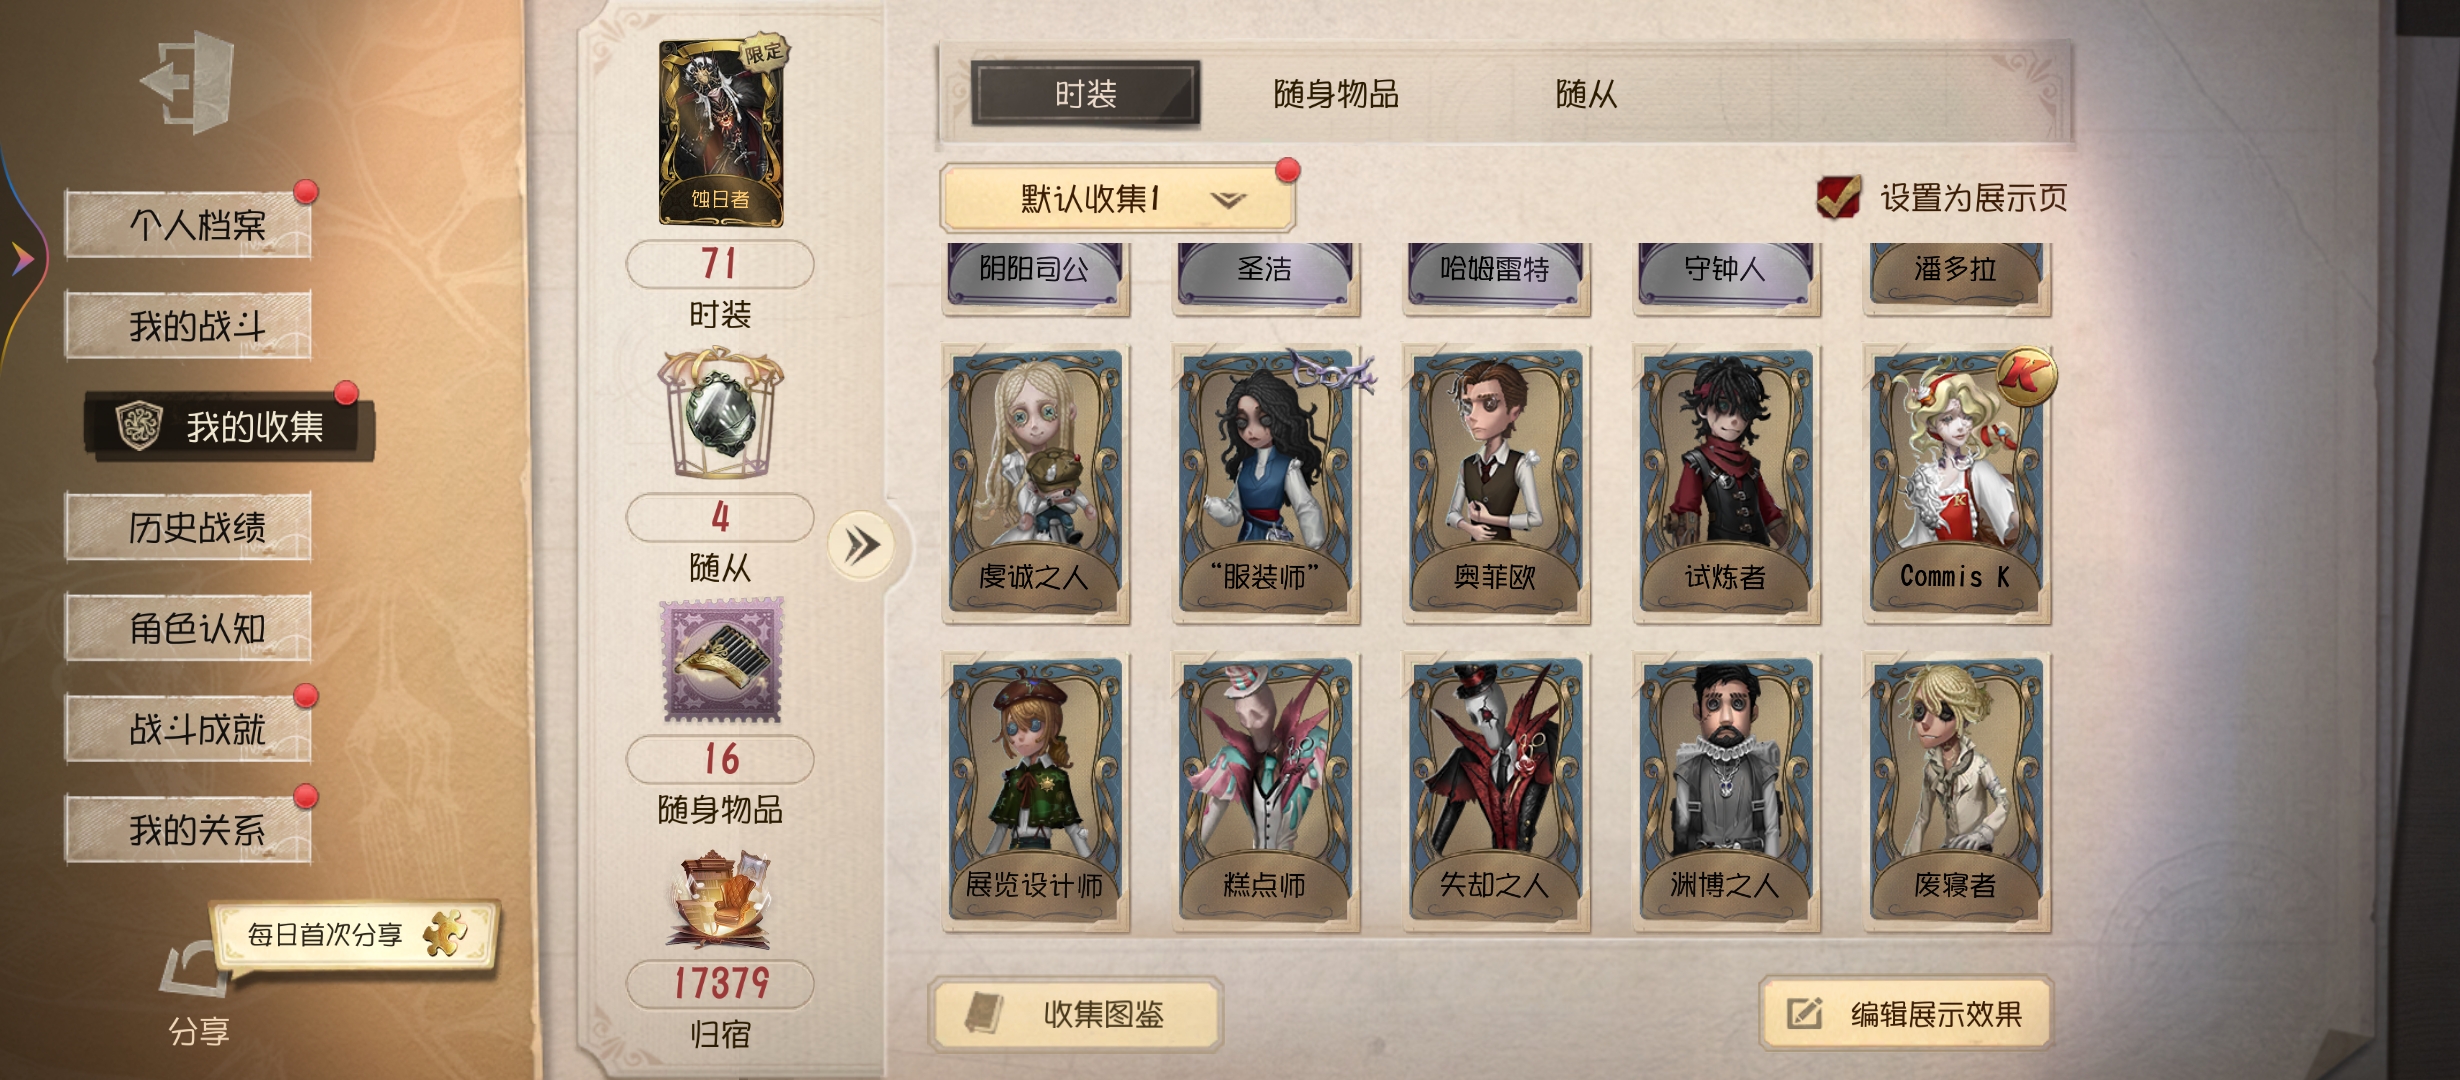Click the puzzle piece daily share bubble

tap(356, 935)
